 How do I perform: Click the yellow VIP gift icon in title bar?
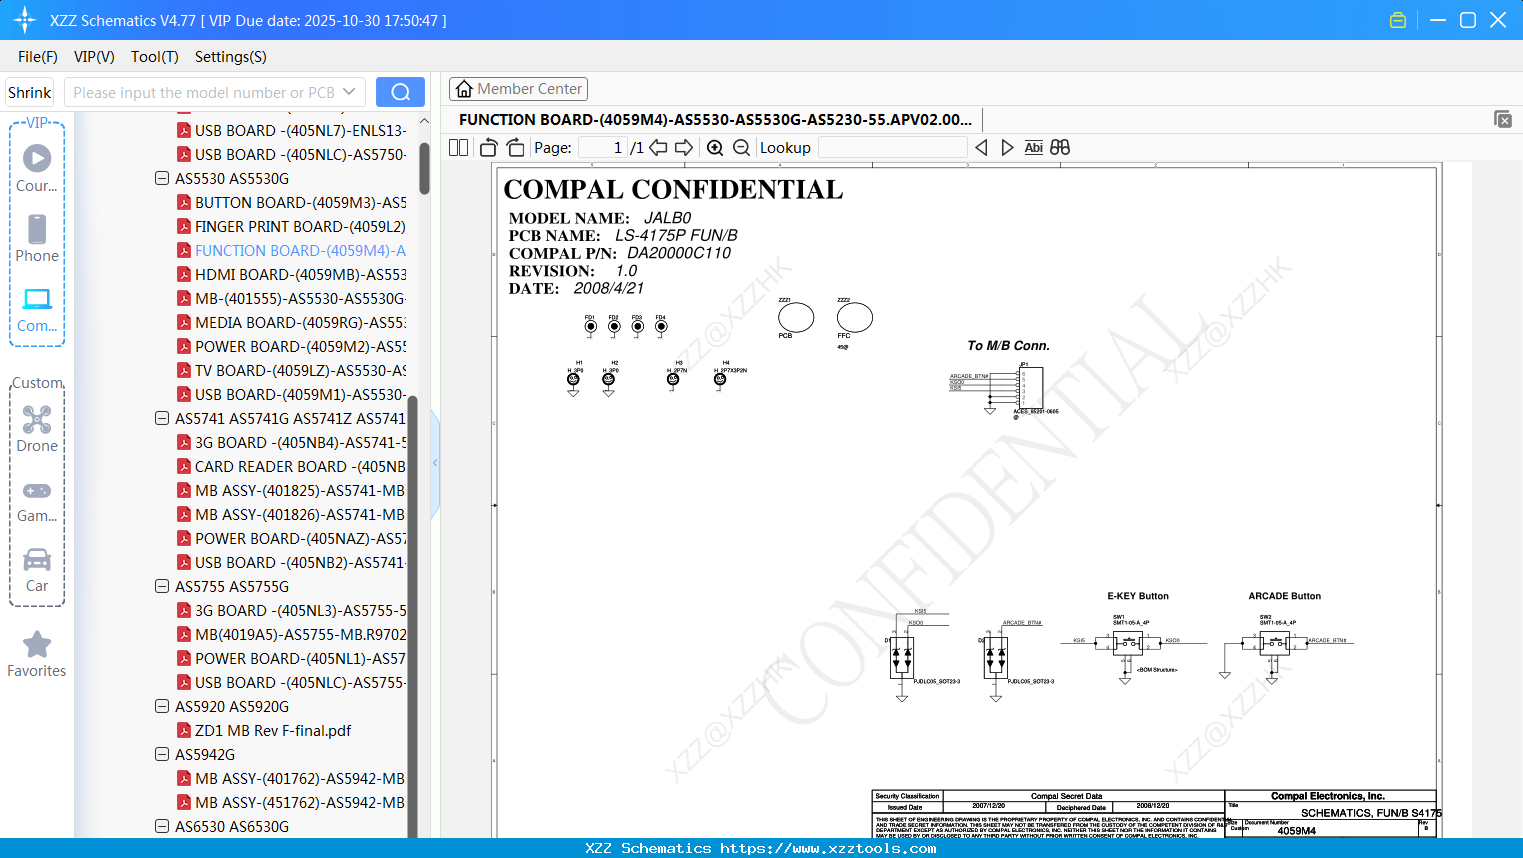point(1398,20)
